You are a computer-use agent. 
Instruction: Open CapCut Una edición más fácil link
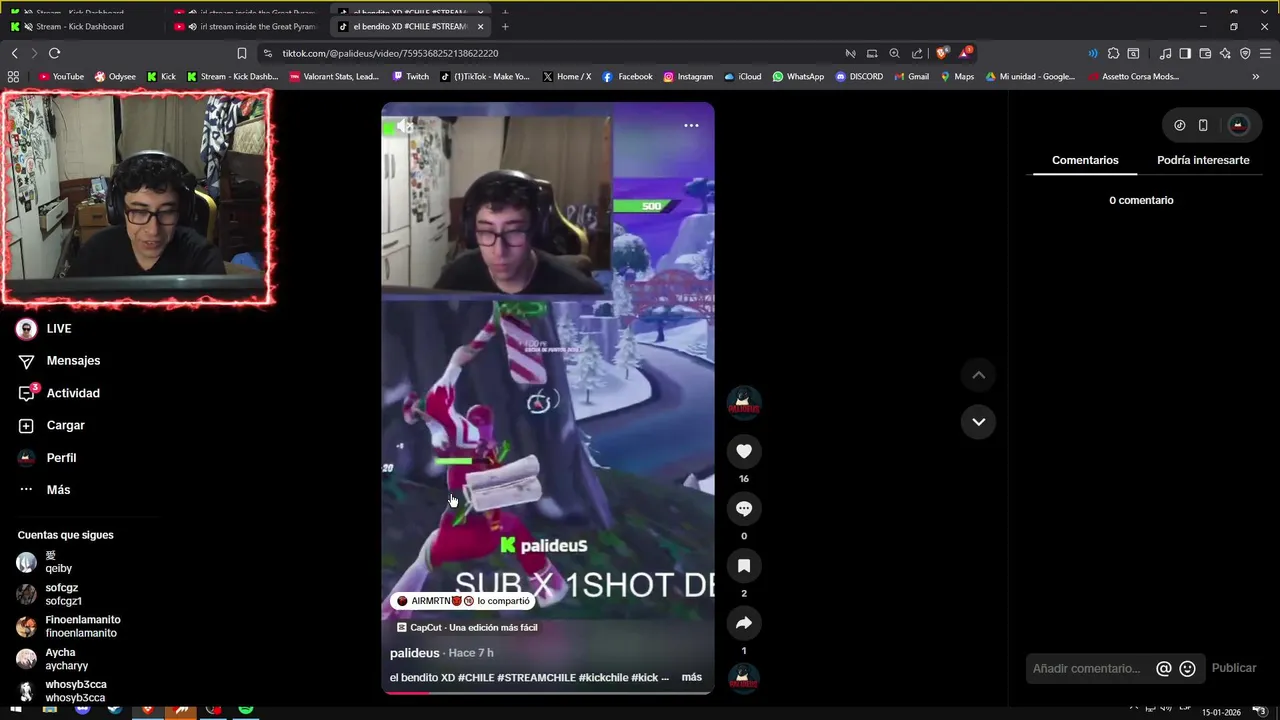(467, 628)
